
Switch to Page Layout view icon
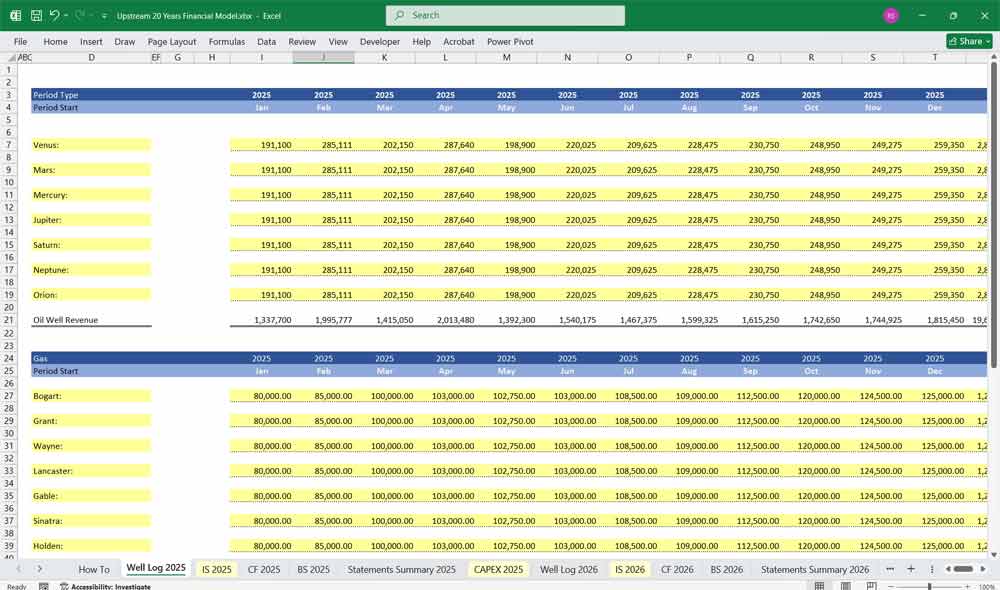click(x=846, y=586)
